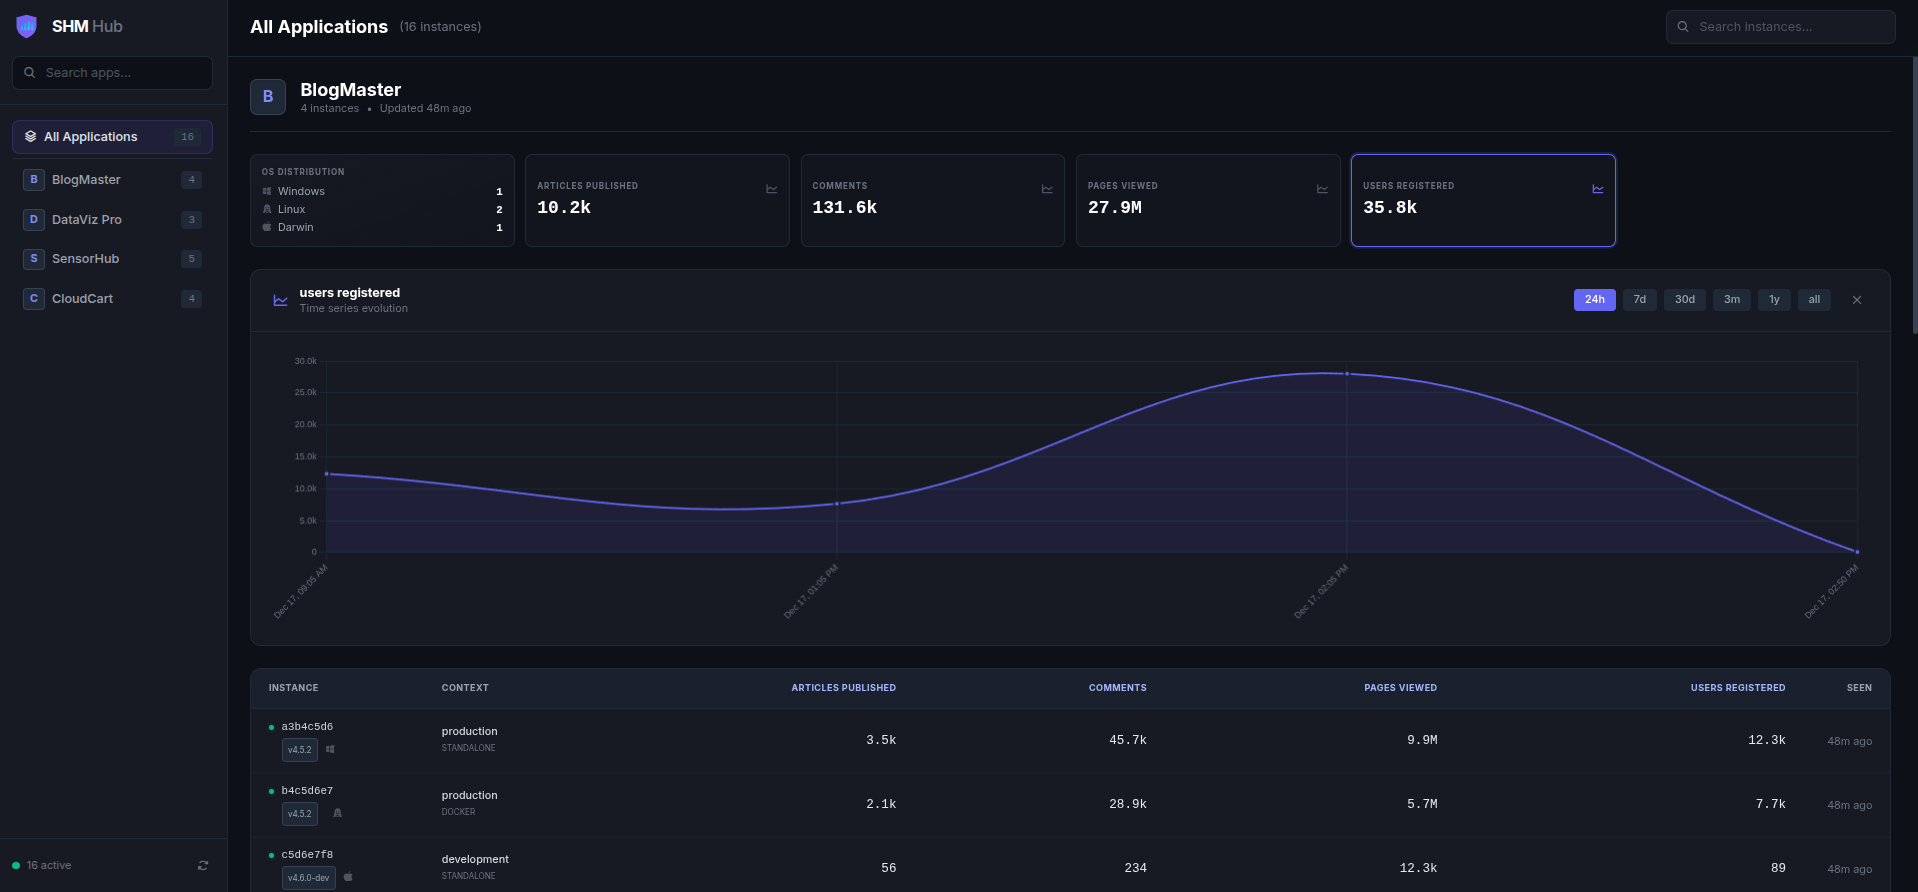
Task: Sort by Users Registered column header
Action: click(1737, 688)
